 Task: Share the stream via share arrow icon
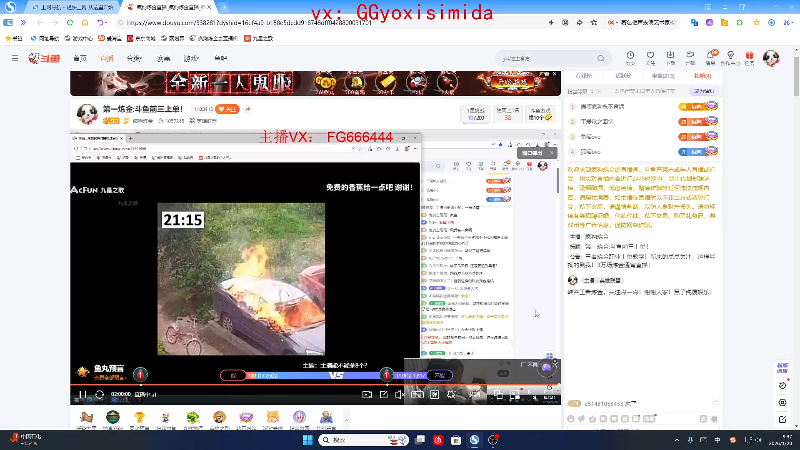tap(248, 109)
